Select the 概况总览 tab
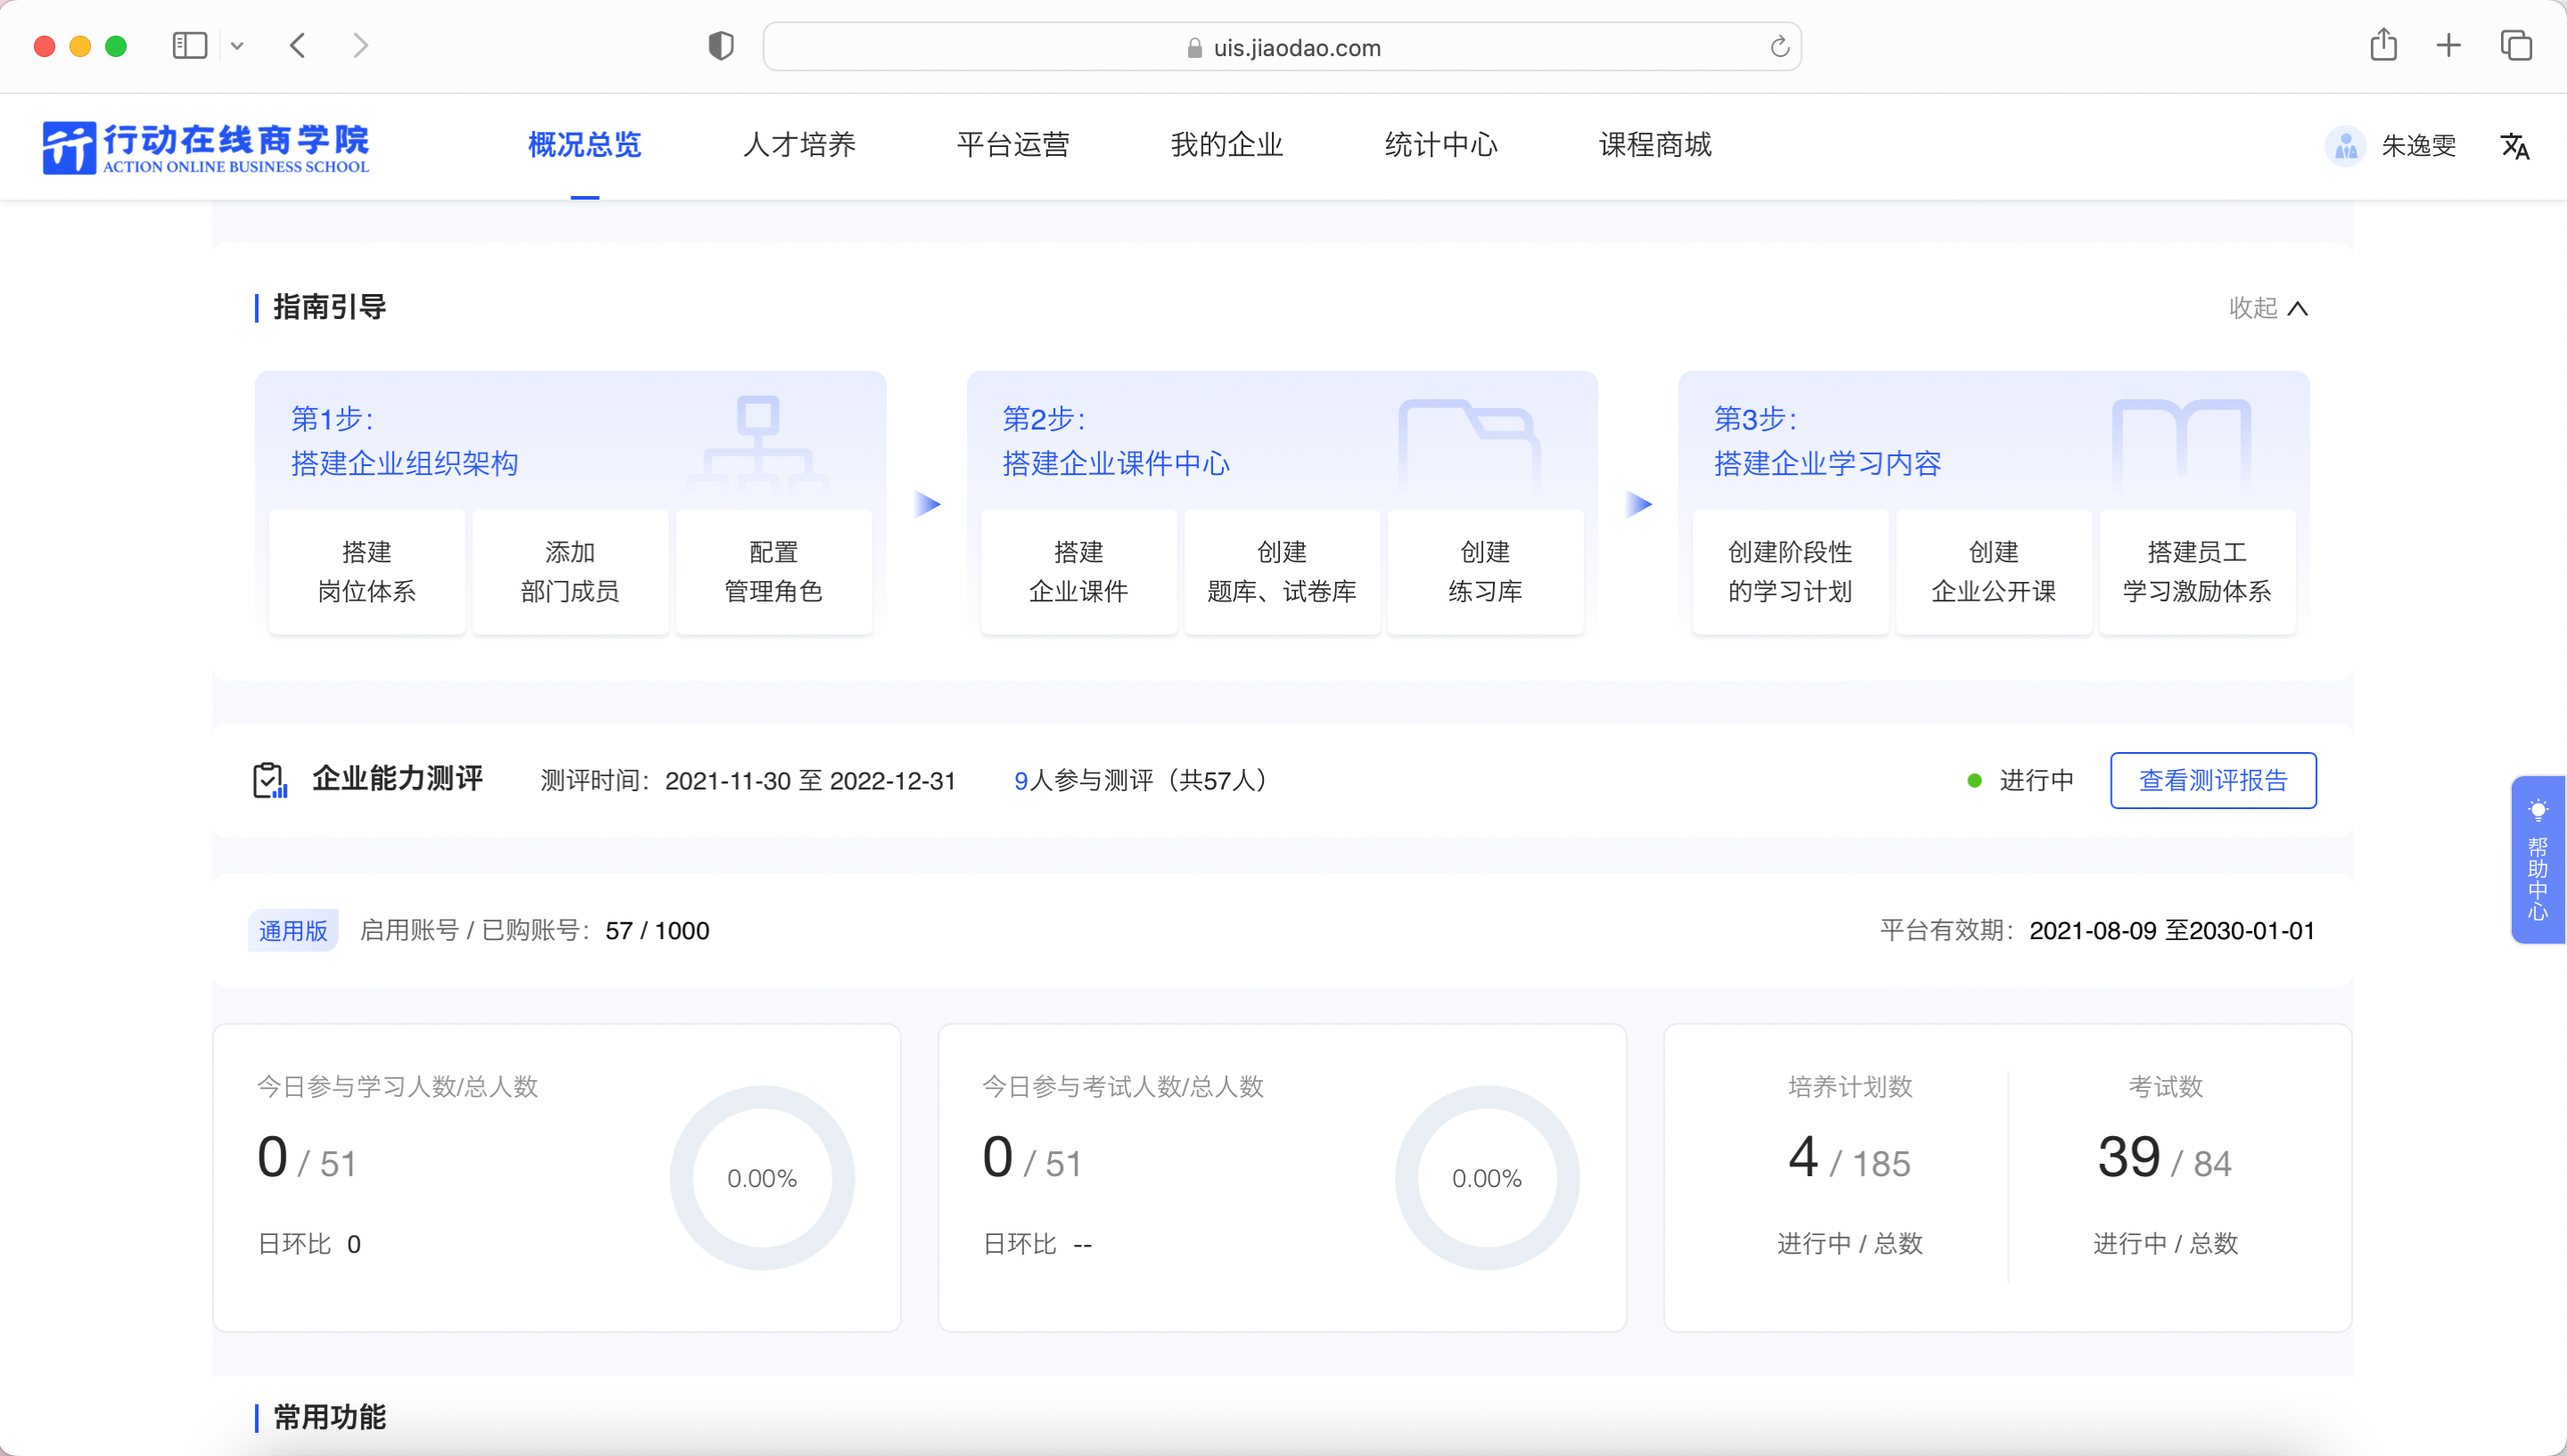This screenshot has height=1456, width=2567. (585, 146)
